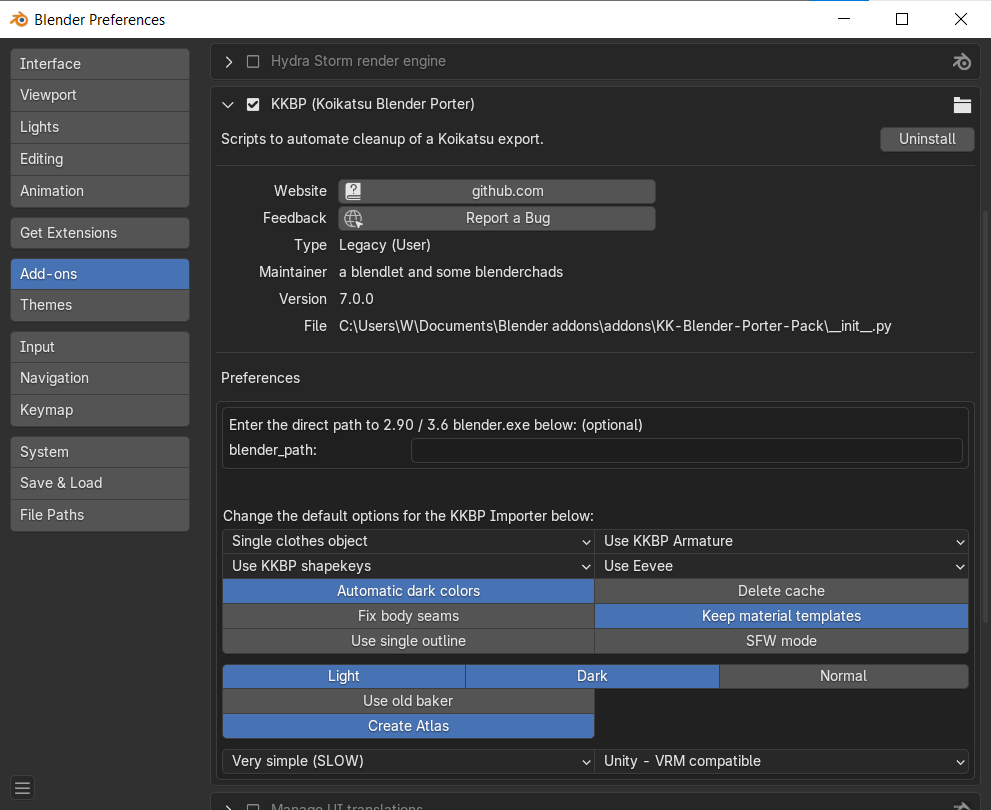
Task: Enable Fix body seams option
Action: point(408,616)
